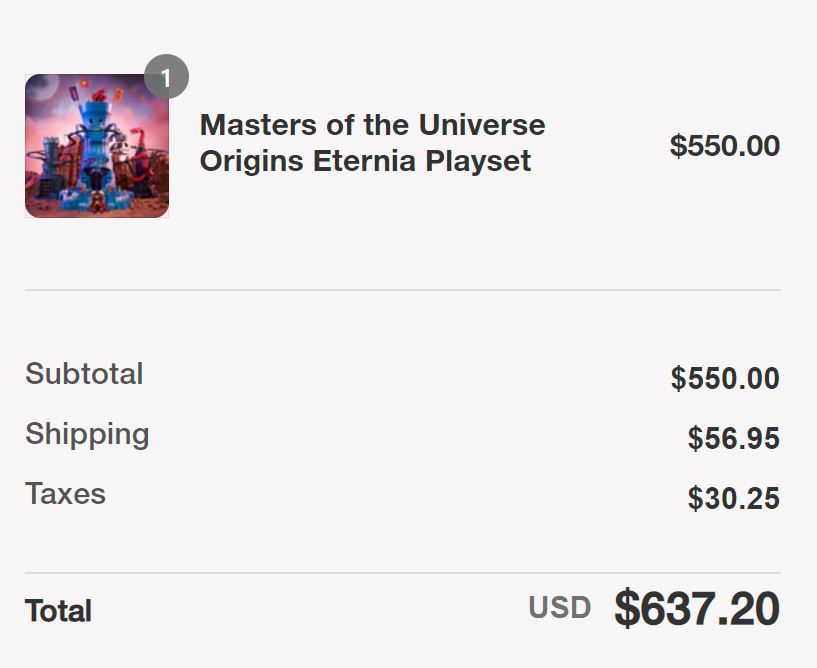Click the subtotal amount $550.00
Screen dimensions: 817x668
click(x=725, y=378)
